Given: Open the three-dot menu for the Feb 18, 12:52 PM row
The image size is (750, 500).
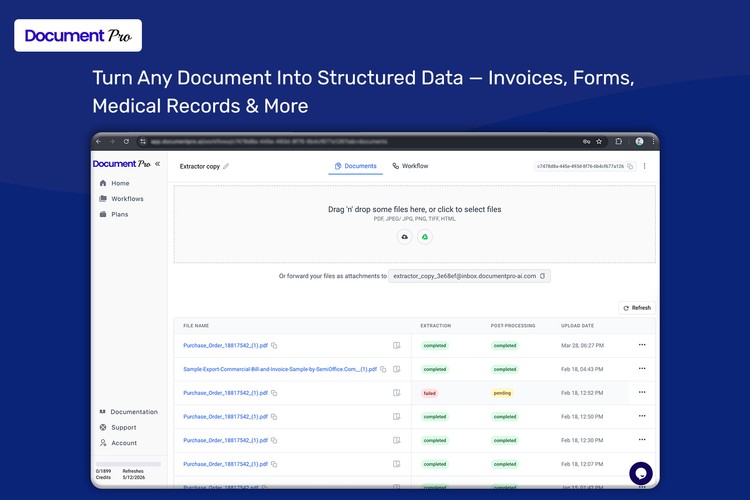Looking at the screenshot, I should [642, 392].
